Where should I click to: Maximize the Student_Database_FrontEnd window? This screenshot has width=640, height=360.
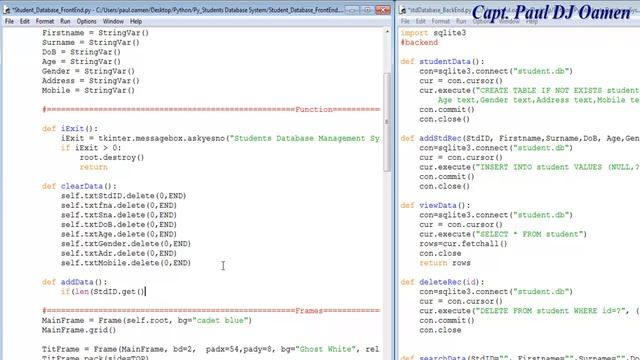pyautogui.click(x=367, y=10)
